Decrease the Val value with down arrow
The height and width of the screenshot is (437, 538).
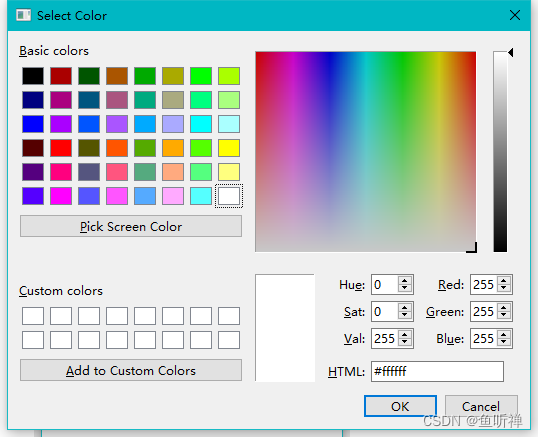coord(405,342)
